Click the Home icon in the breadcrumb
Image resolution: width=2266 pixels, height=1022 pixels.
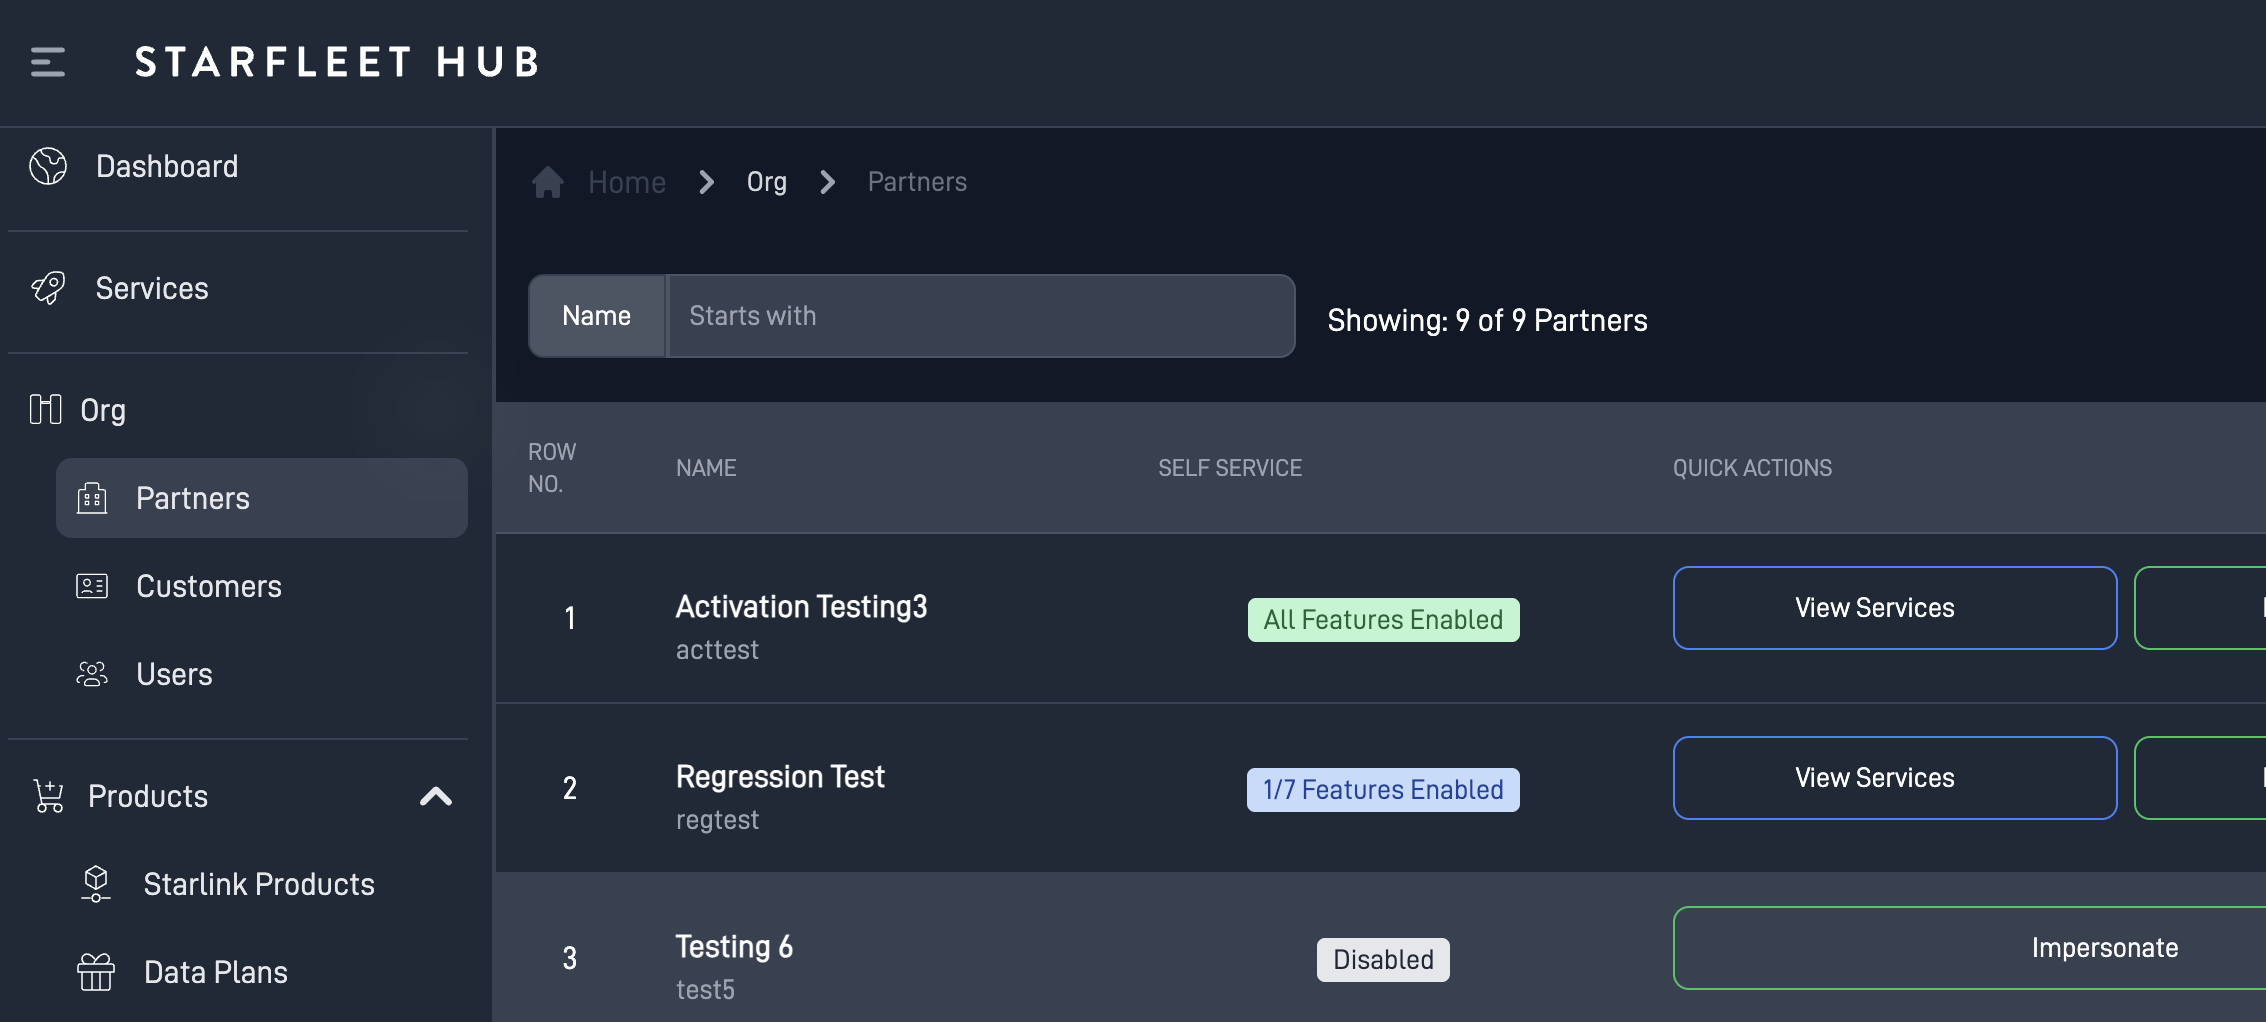coord(547,181)
